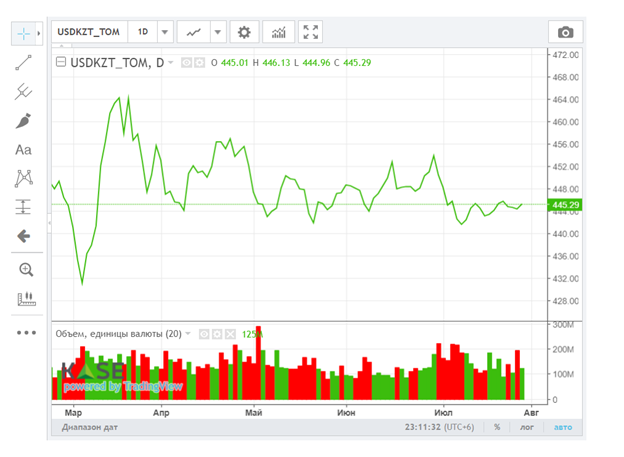The image size is (624, 457).
Task: Toggle fullscreen chart mode
Action: pos(310,32)
